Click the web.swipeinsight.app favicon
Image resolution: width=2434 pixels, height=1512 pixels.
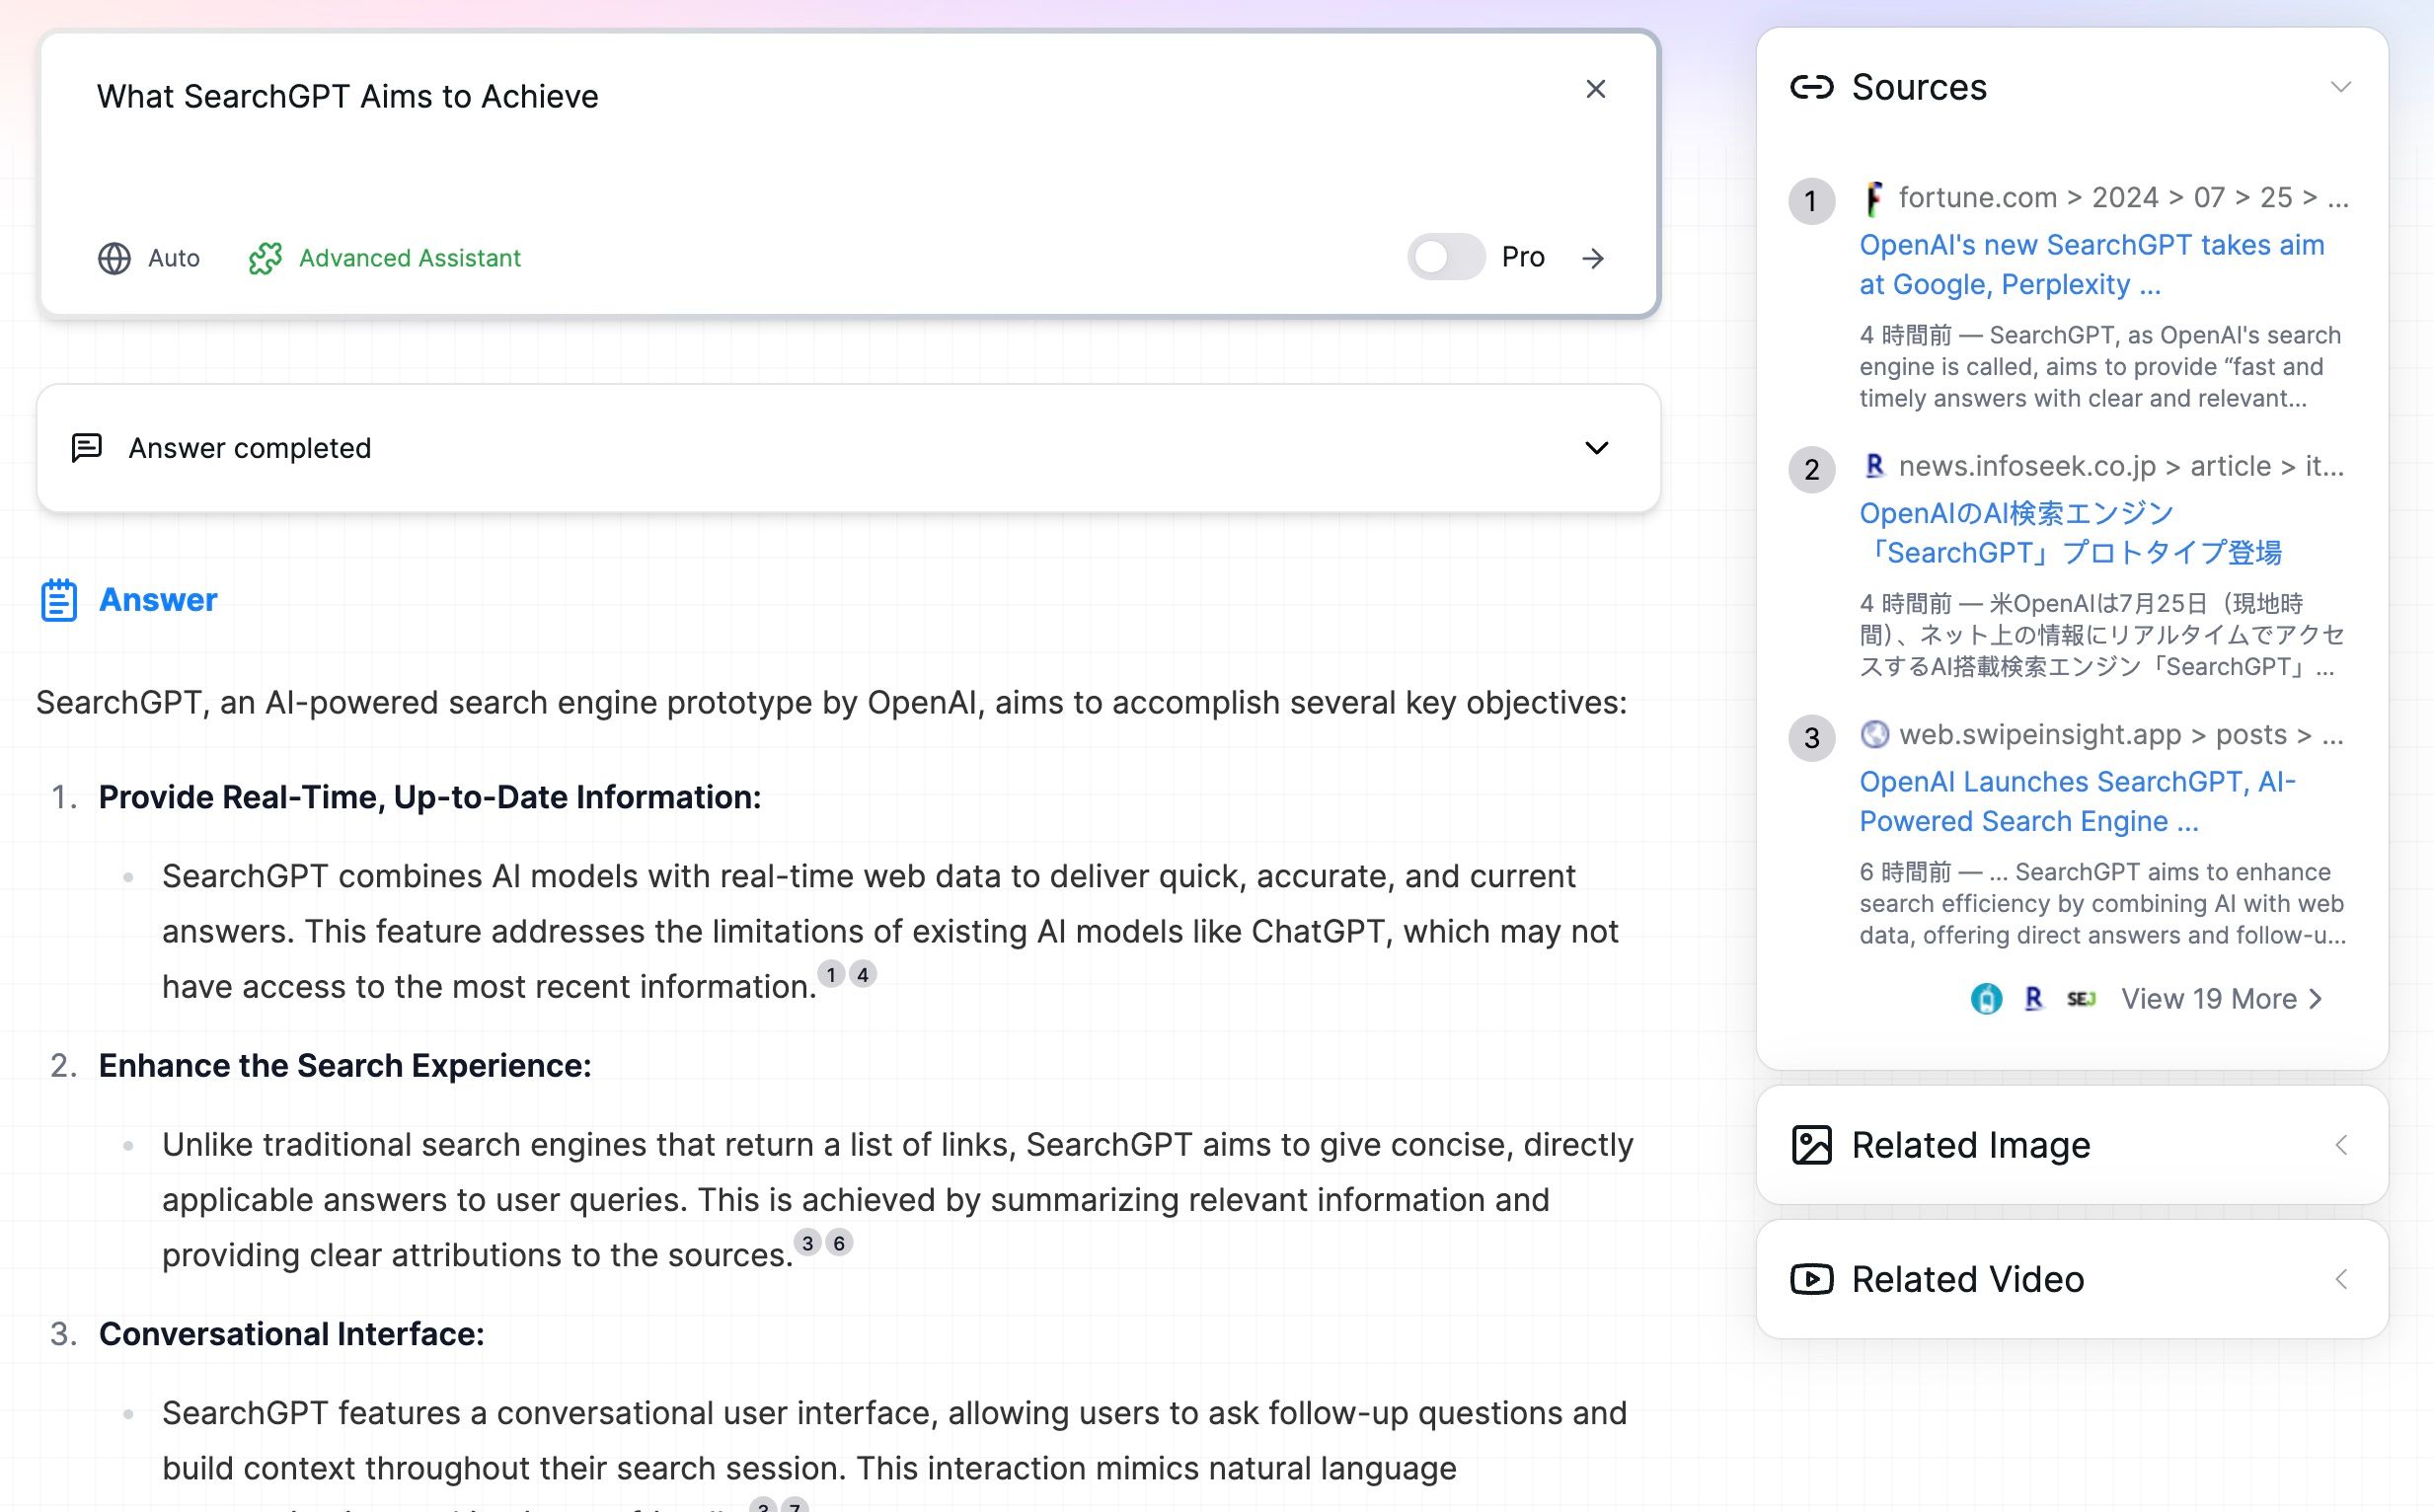coord(1874,734)
